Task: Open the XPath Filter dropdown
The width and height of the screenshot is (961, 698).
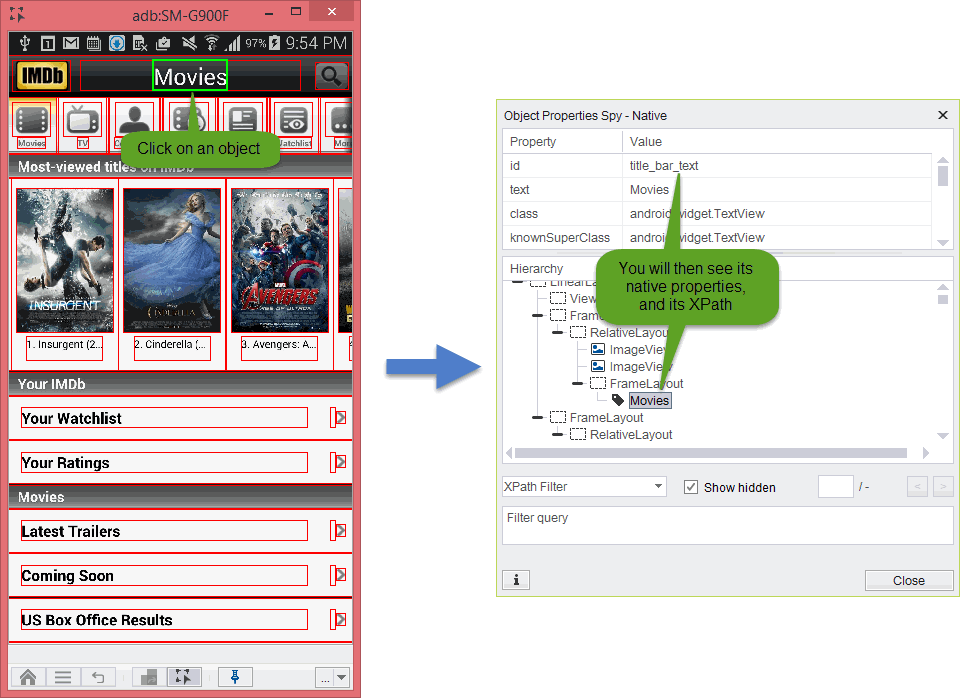Action: tap(584, 487)
